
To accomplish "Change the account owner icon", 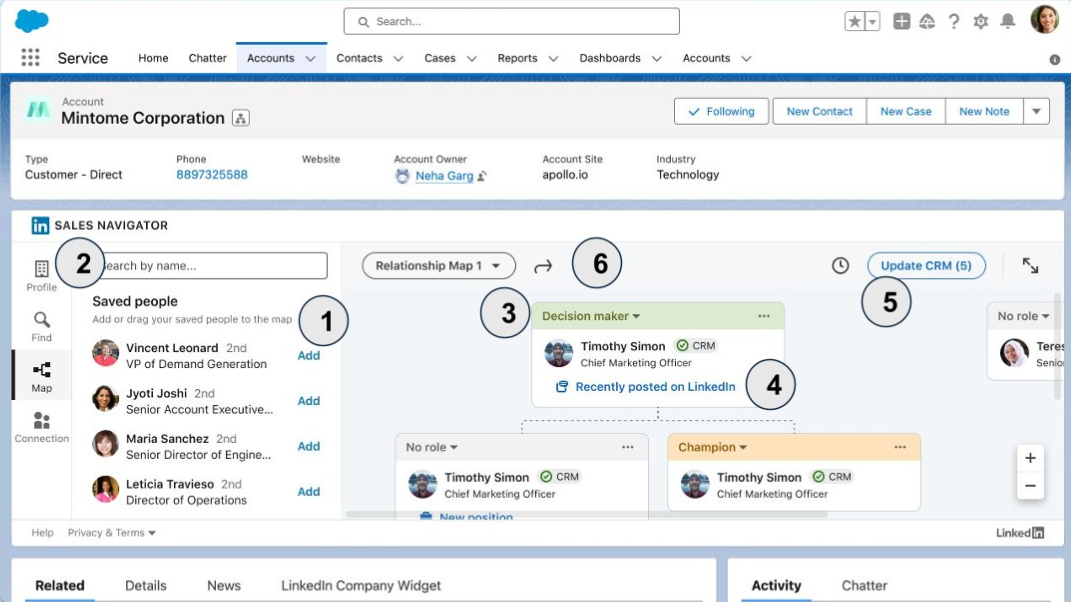I will click(x=482, y=176).
